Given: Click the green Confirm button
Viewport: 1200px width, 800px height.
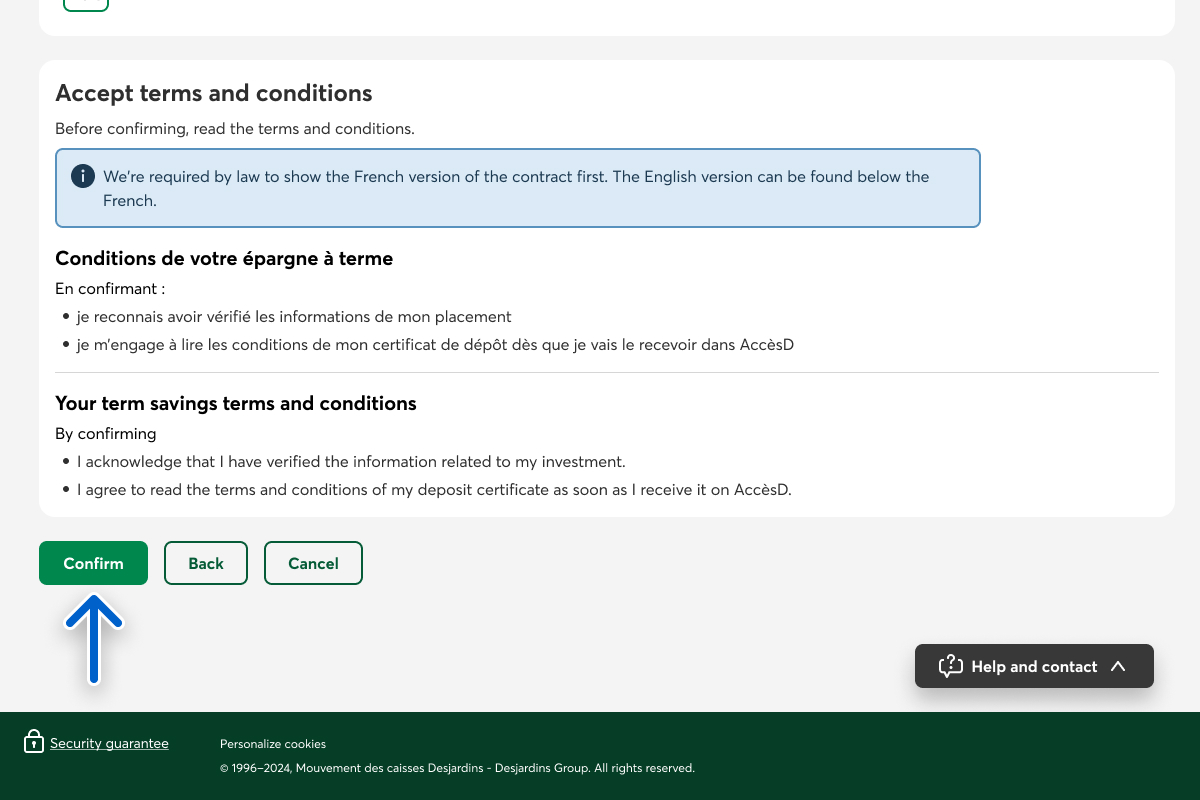Looking at the screenshot, I should (x=93, y=563).
